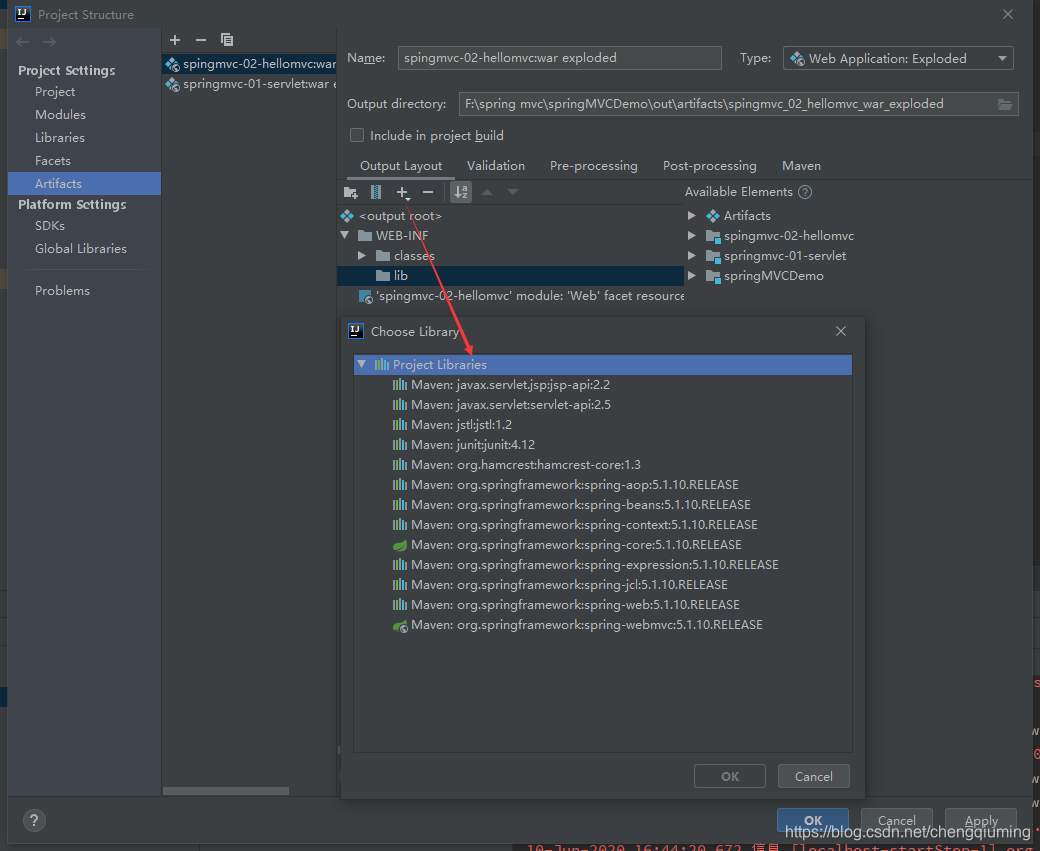Select Maven: hamcrest-core:1.3 library
Viewport: 1040px width, 851px height.
602,465
